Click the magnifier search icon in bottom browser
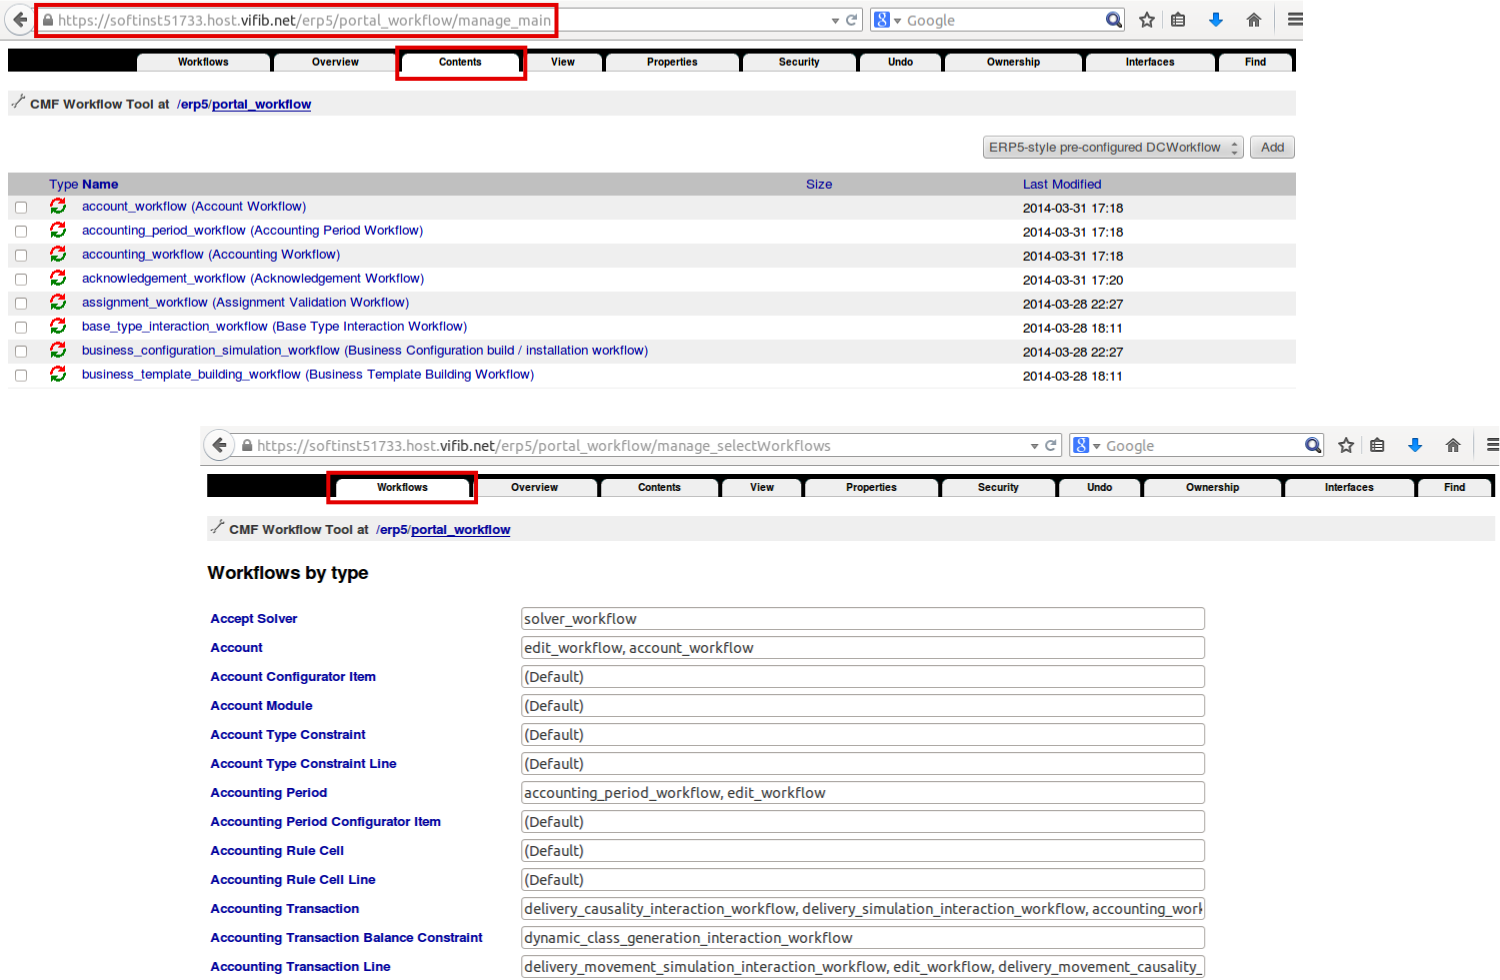 (1313, 446)
